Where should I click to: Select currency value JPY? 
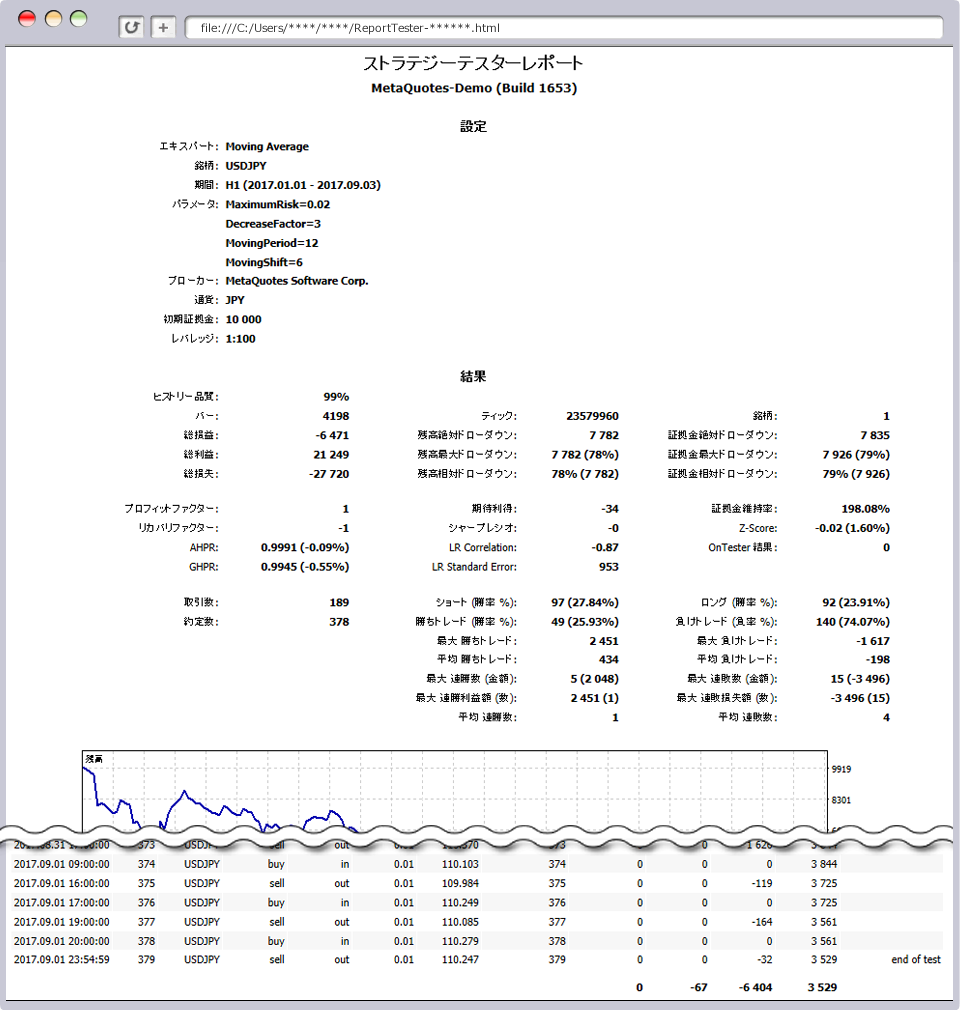235,300
